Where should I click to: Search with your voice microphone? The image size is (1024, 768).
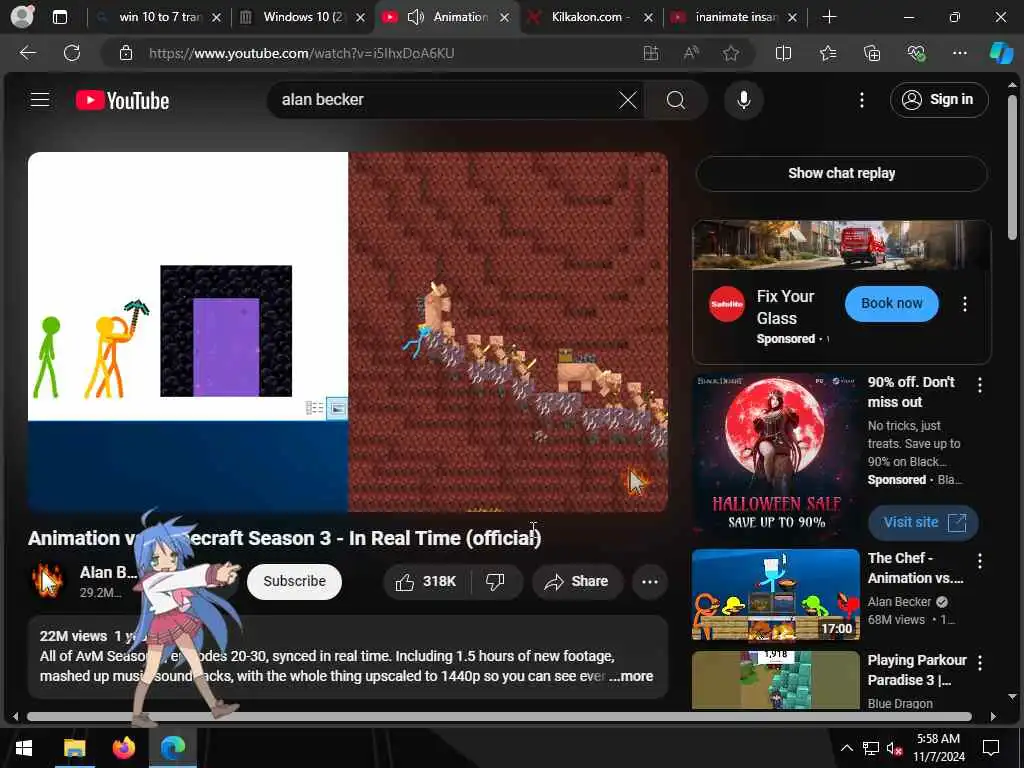point(743,100)
